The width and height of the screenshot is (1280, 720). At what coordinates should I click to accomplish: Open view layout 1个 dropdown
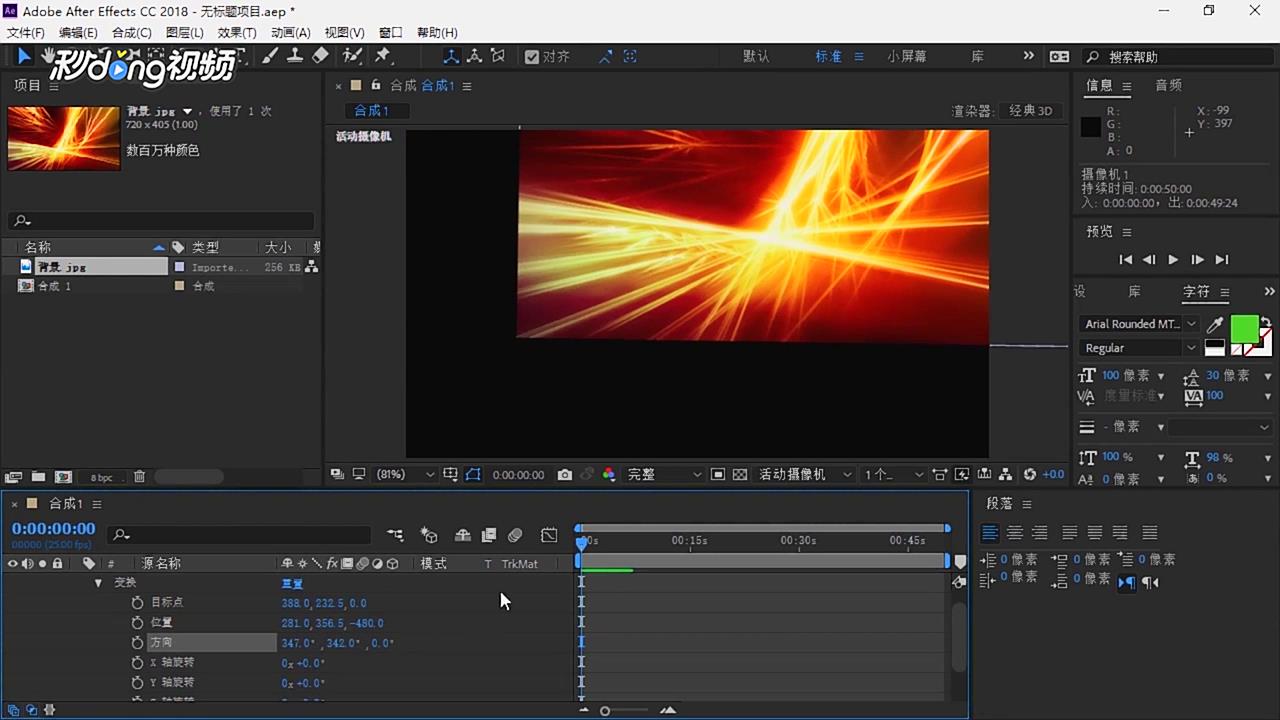click(x=894, y=474)
